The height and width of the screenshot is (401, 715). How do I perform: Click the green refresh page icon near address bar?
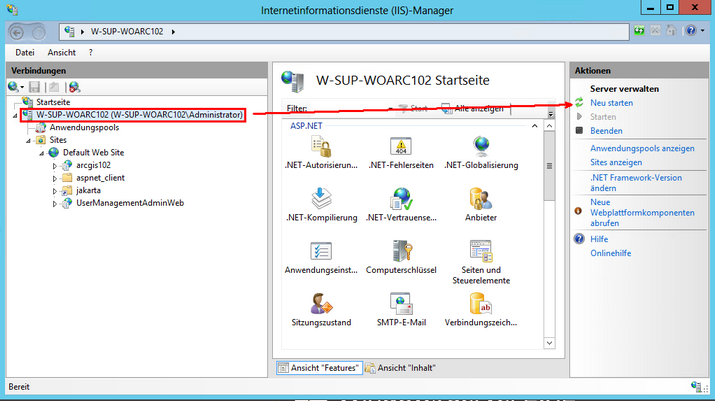(x=639, y=31)
